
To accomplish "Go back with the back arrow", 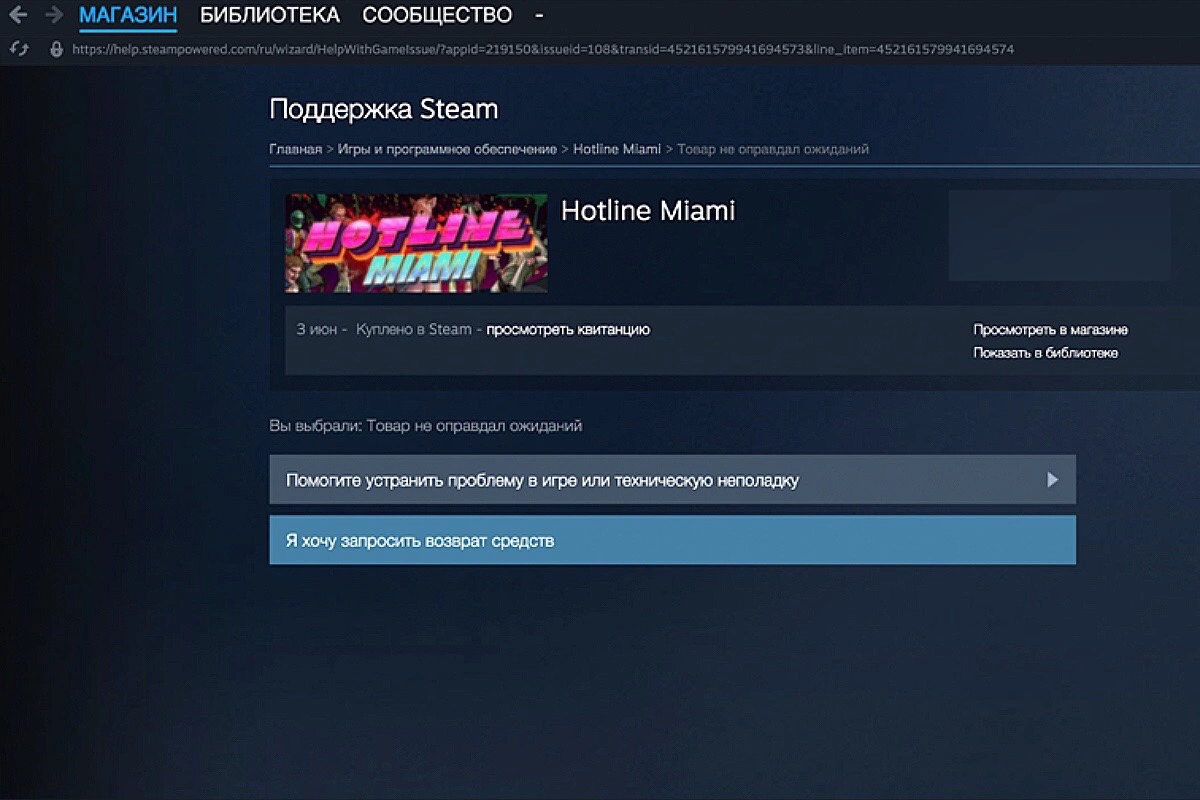I will pos(18,15).
